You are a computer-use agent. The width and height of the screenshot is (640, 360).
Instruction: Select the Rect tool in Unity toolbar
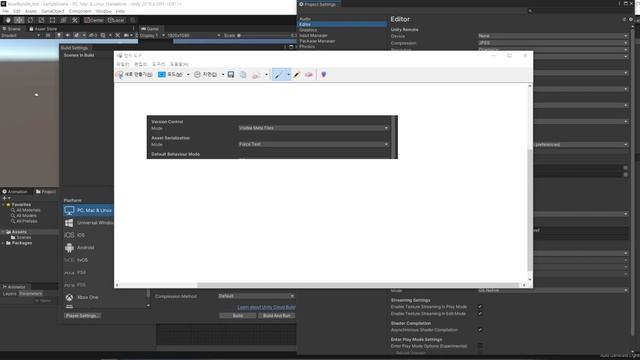52,20
